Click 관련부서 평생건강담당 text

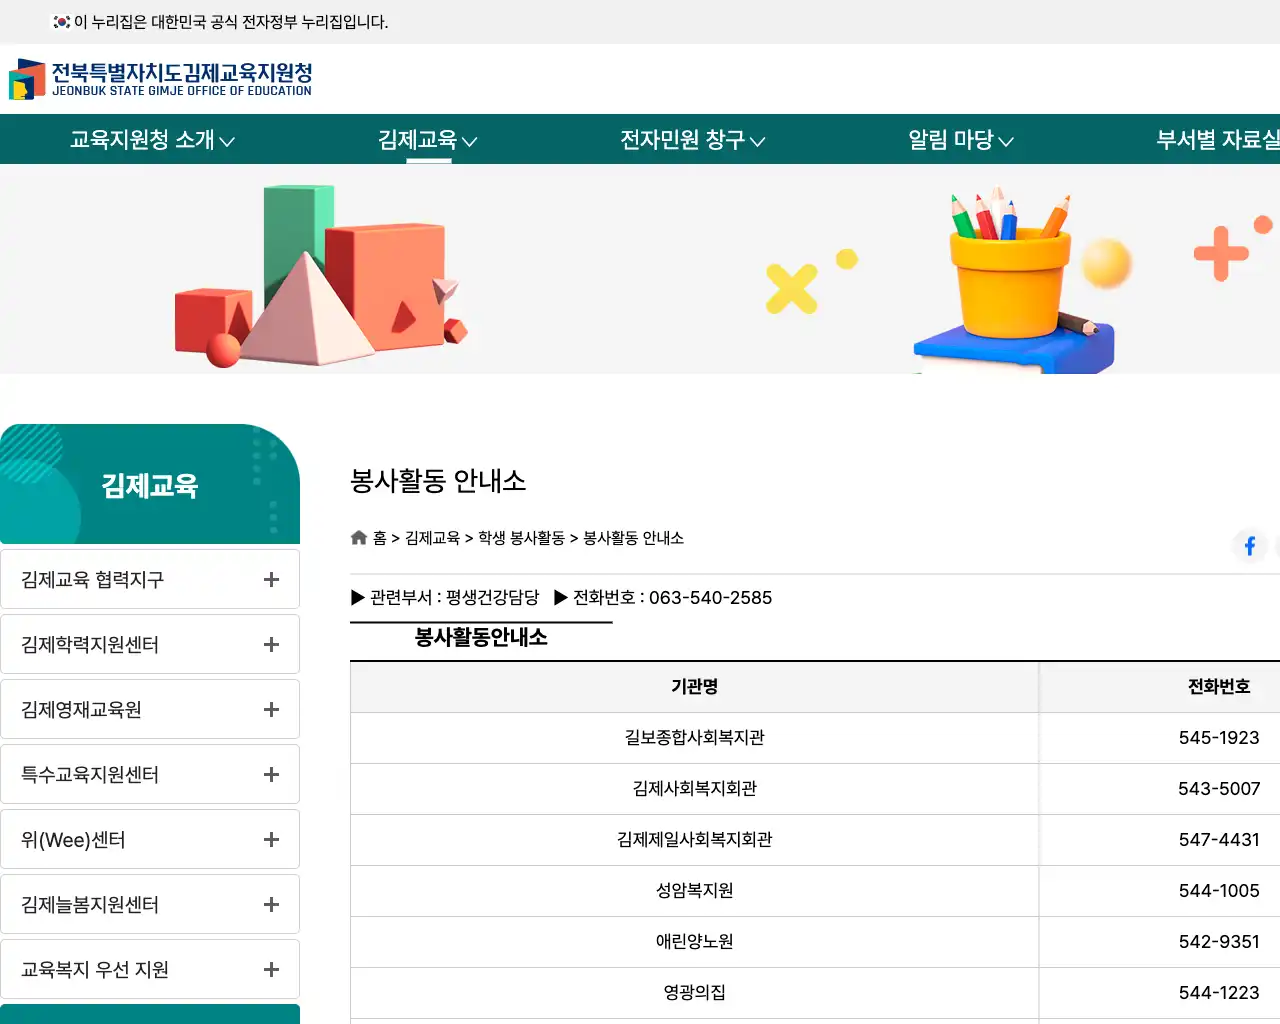click(x=454, y=598)
